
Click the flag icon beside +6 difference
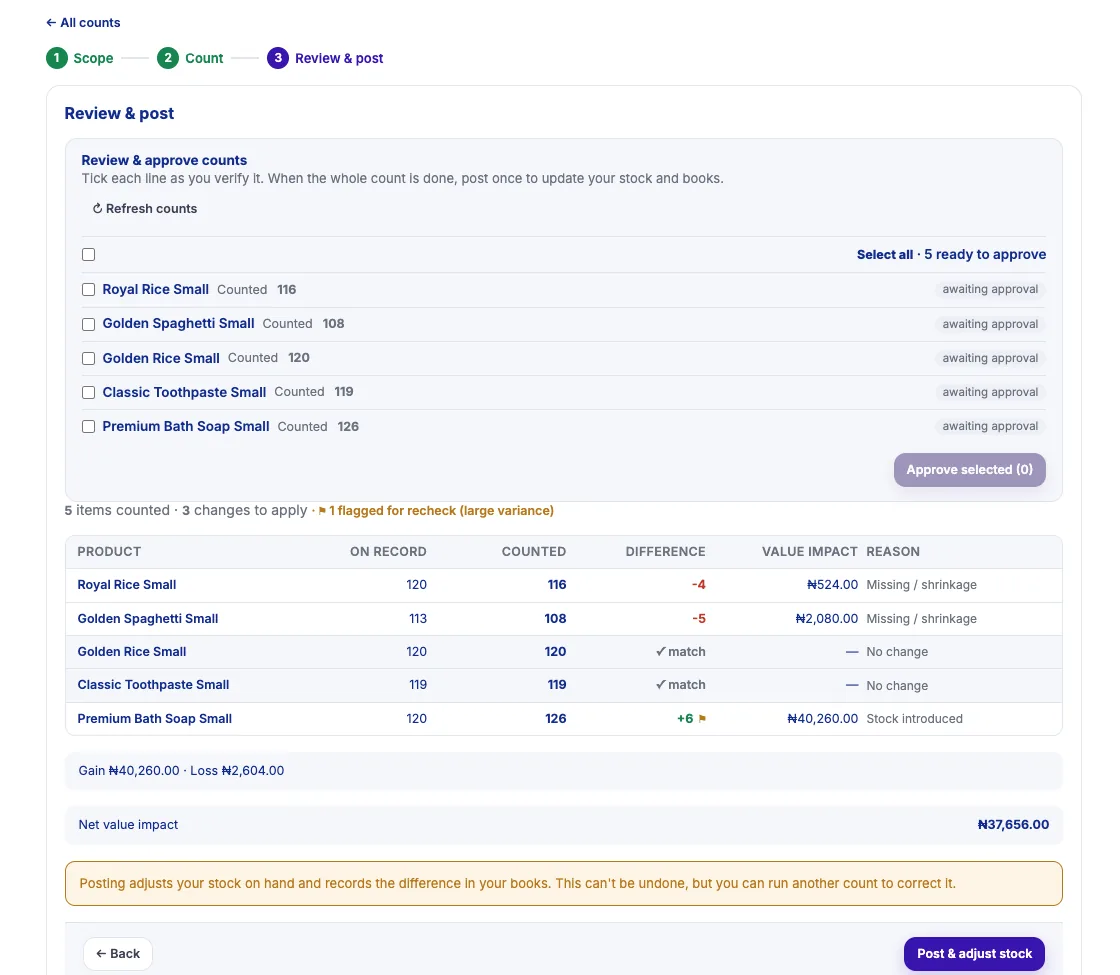coord(702,719)
